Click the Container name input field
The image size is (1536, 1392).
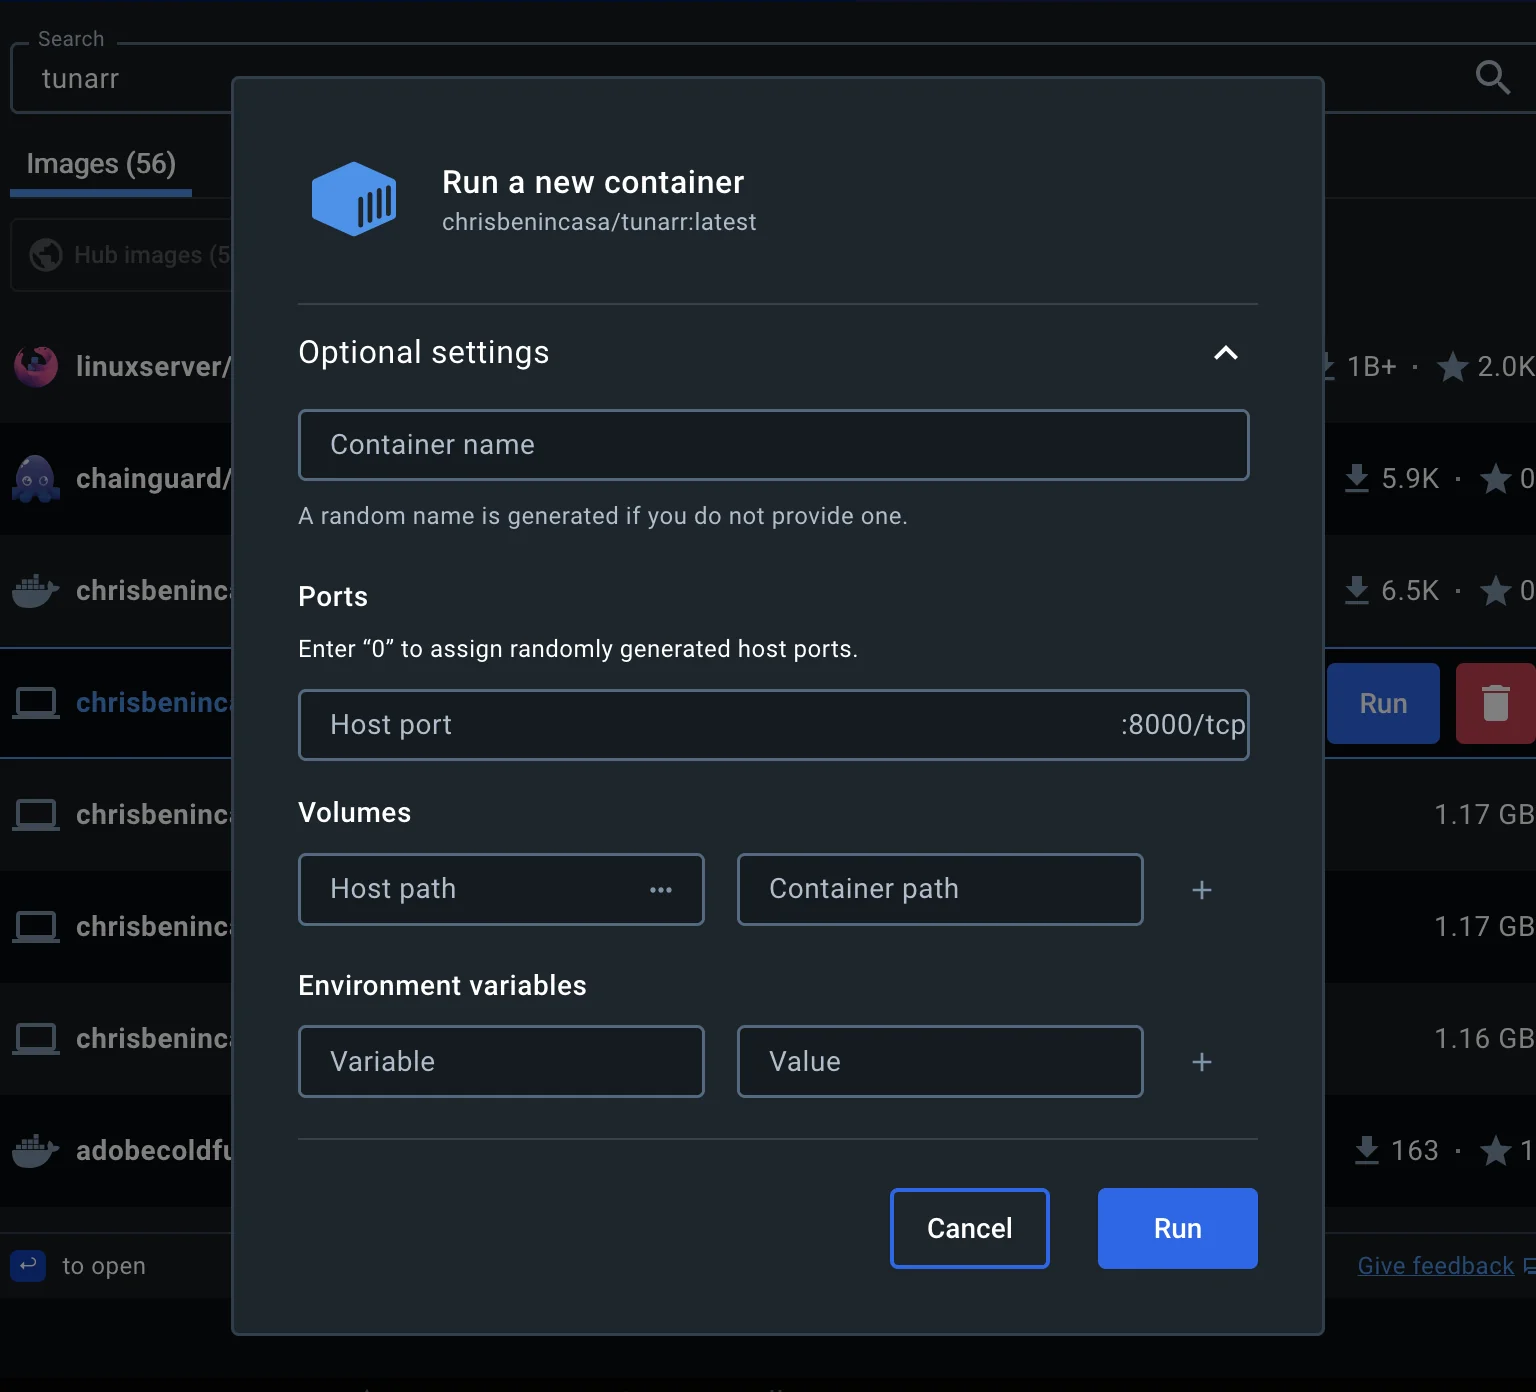[x=773, y=445]
